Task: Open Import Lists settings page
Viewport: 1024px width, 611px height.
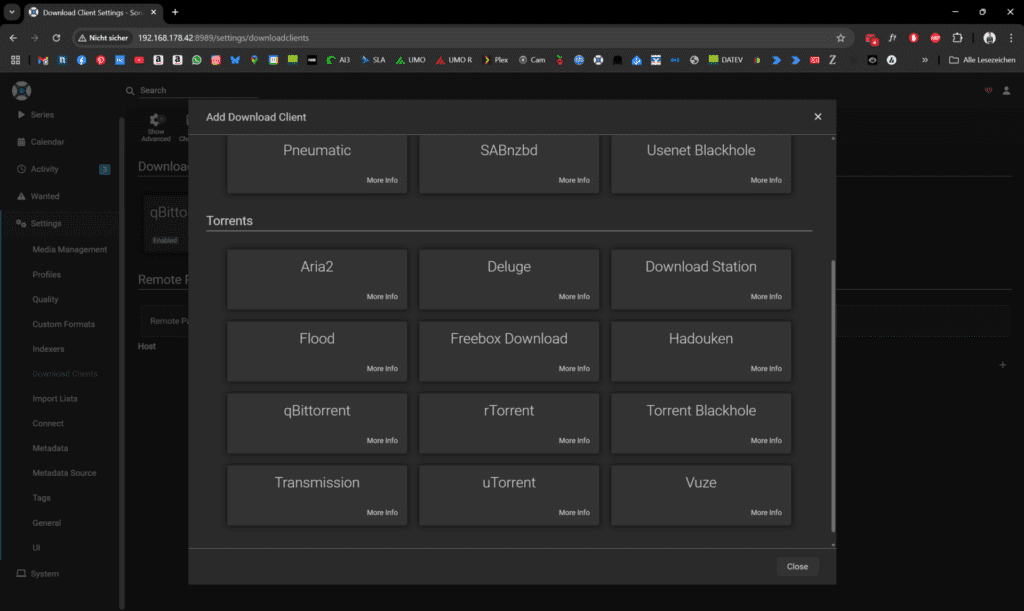Action: pyautogui.click(x=55, y=398)
